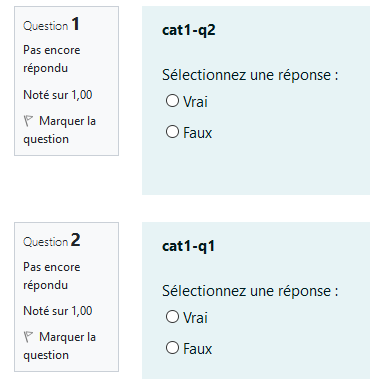Click the "Question 1" heading in the info box
The height and width of the screenshot is (379, 370).
51,24
